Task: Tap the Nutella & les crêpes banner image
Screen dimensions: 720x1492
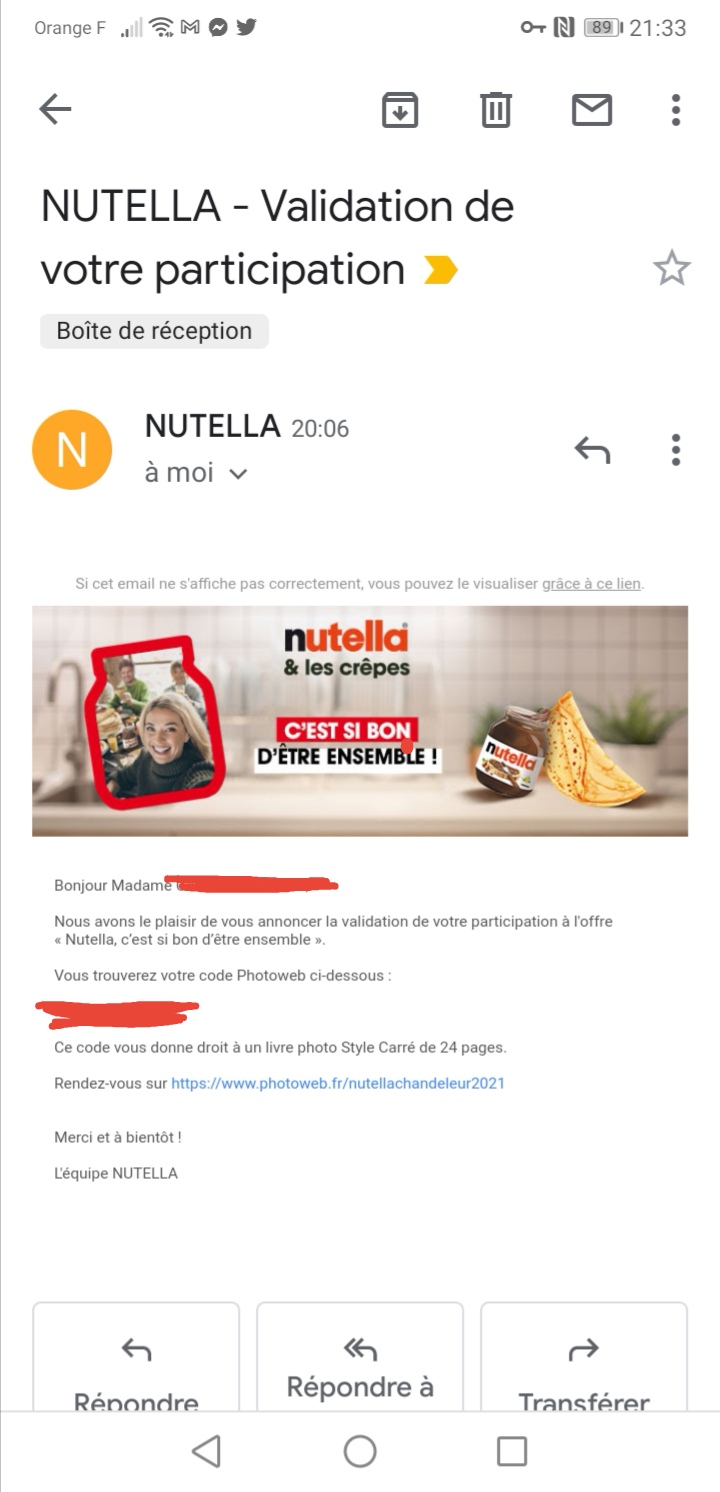Action: [x=360, y=721]
